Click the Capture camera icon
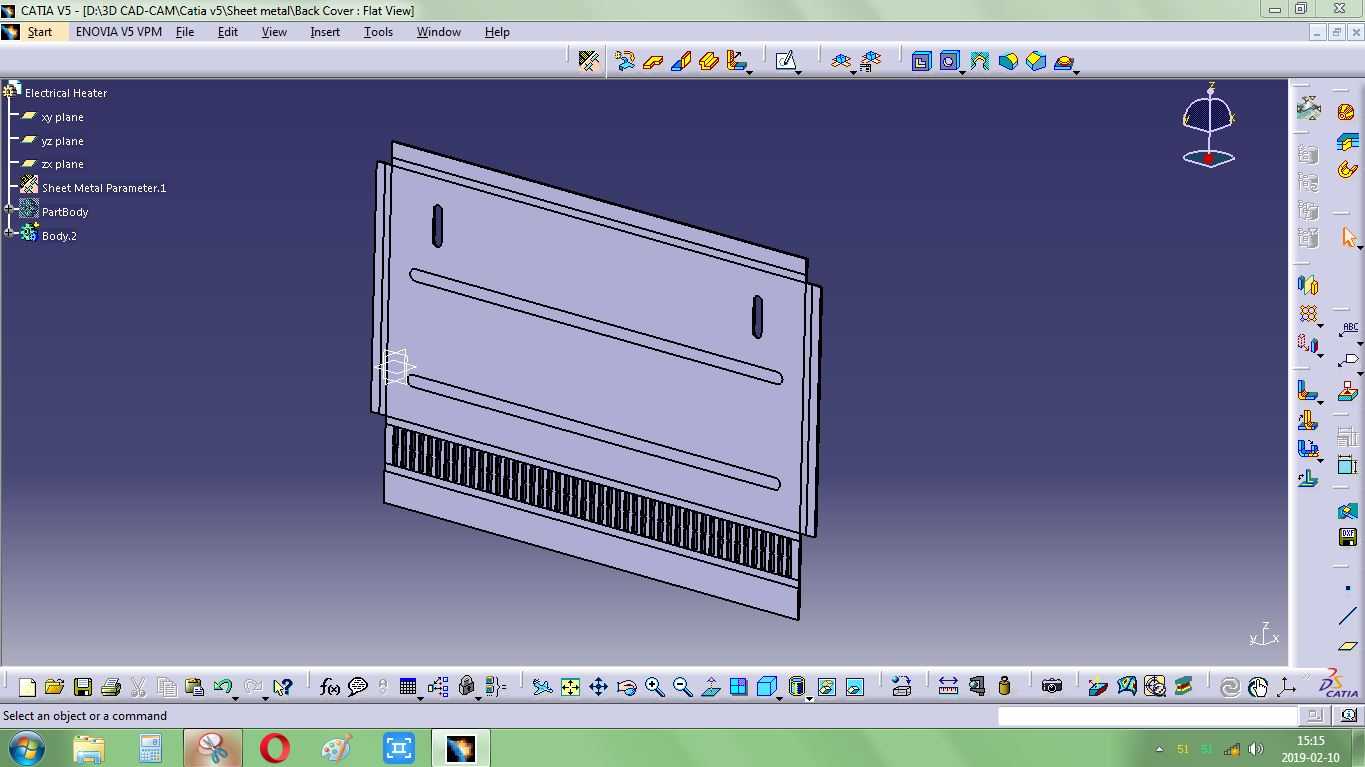This screenshot has width=1365, height=767. tap(1051, 687)
